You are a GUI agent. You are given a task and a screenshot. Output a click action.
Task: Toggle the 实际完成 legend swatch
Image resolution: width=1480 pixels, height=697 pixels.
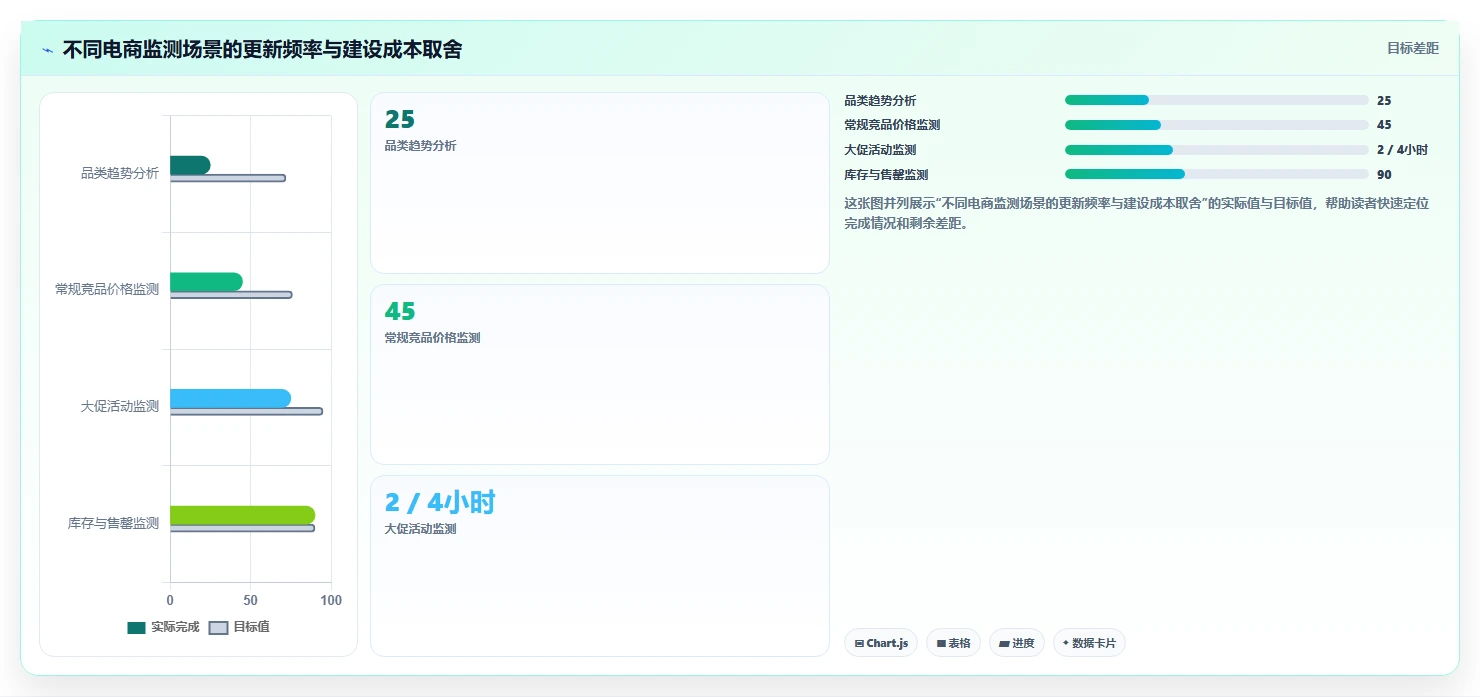136,628
